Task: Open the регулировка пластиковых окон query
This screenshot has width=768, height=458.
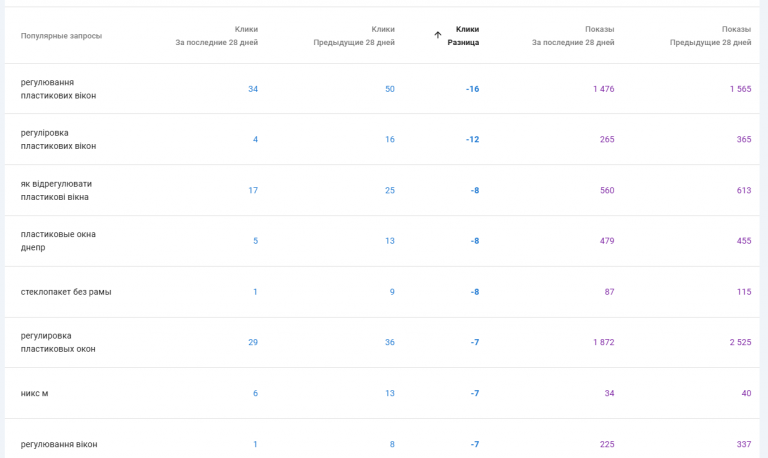Action: 58,342
